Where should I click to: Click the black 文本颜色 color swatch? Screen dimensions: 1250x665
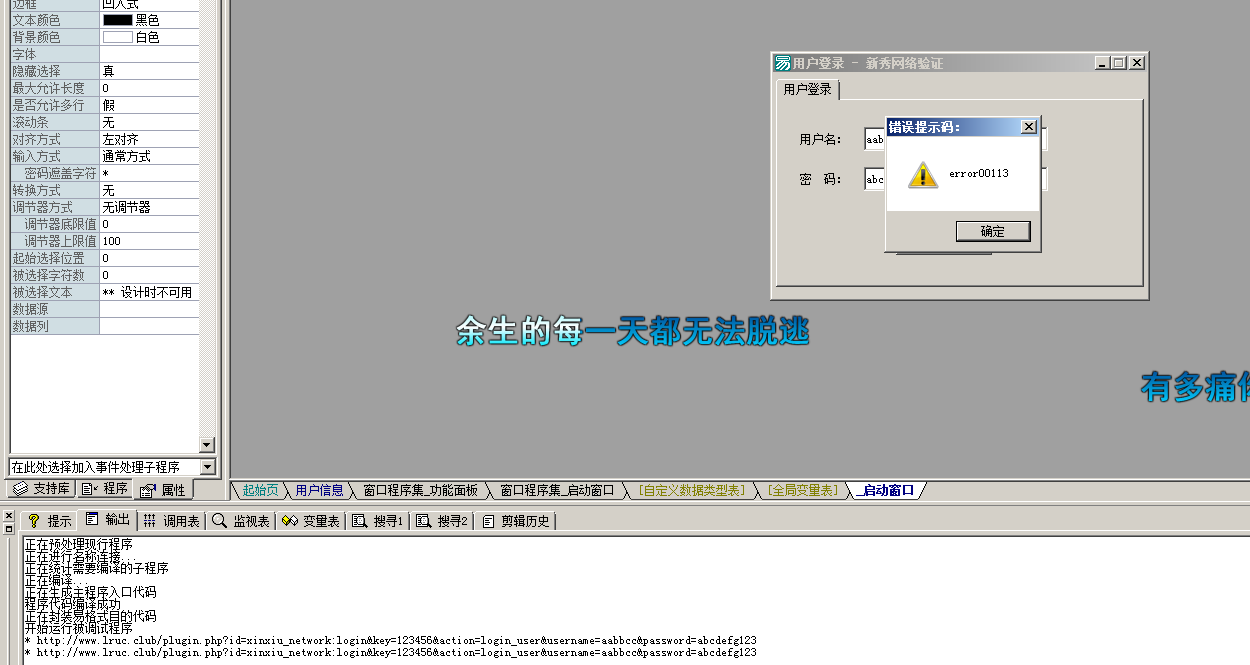[x=117, y=20]
